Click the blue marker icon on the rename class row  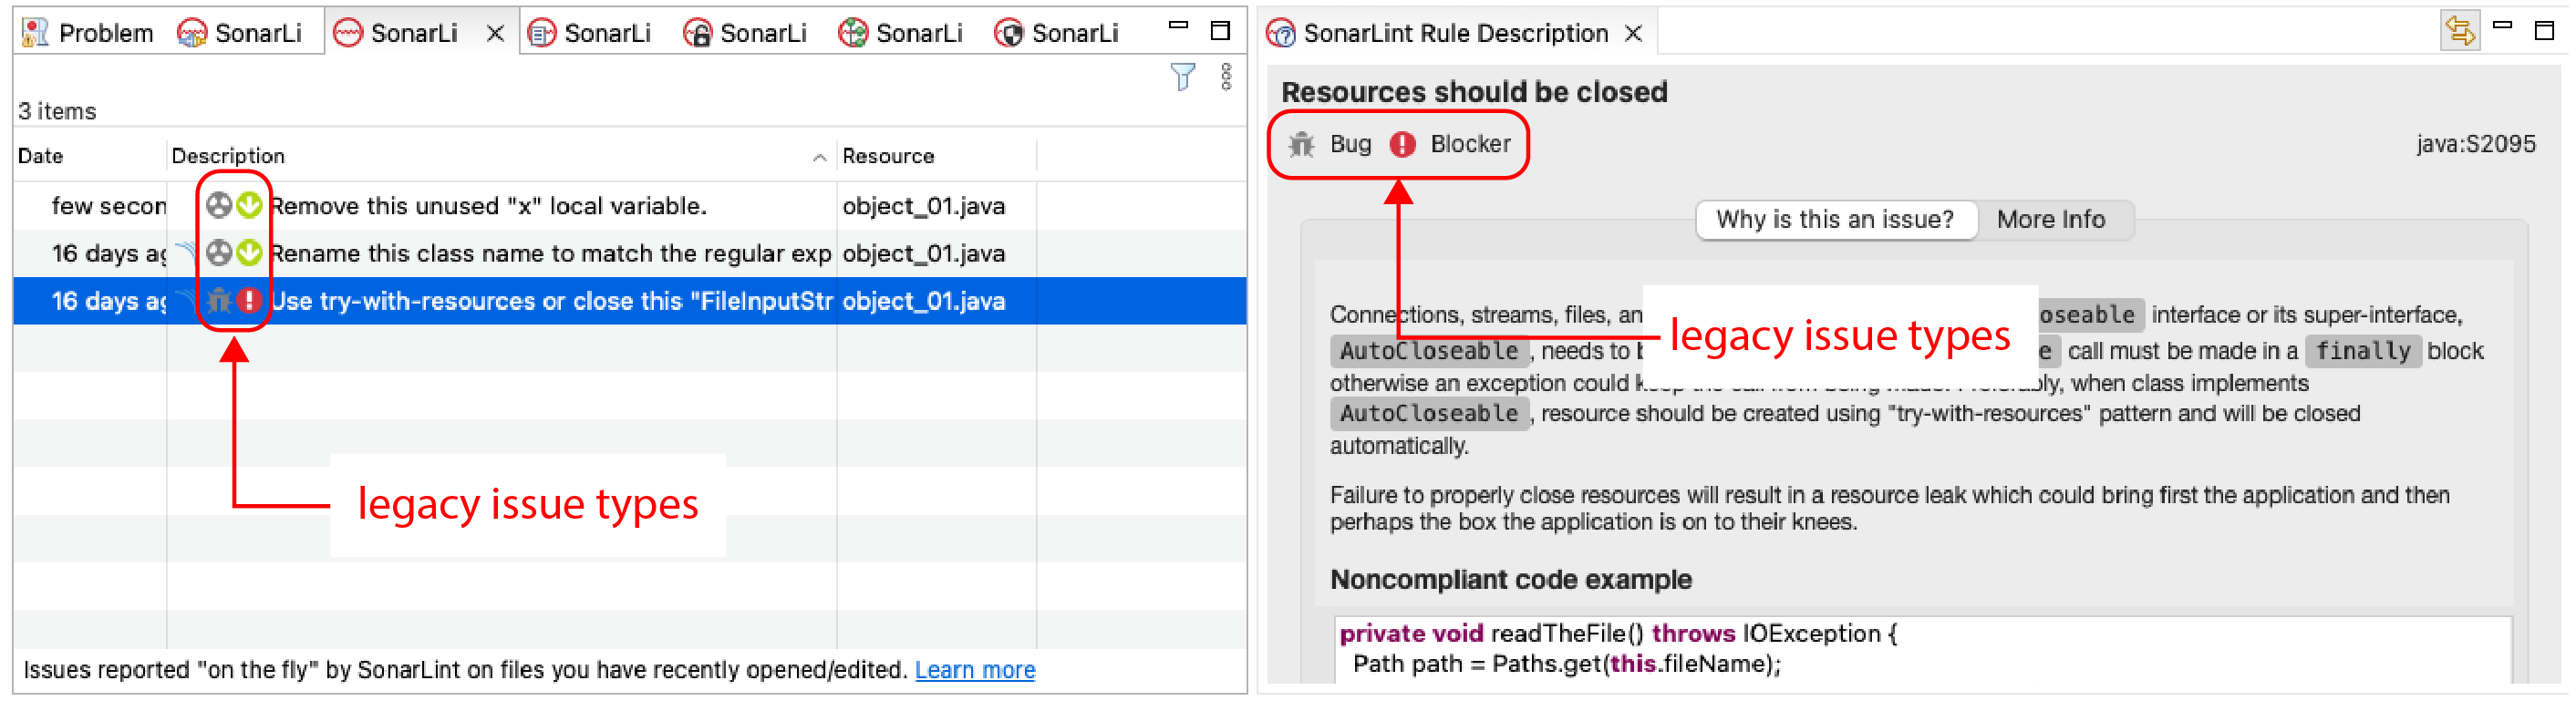tap(186, 252)
